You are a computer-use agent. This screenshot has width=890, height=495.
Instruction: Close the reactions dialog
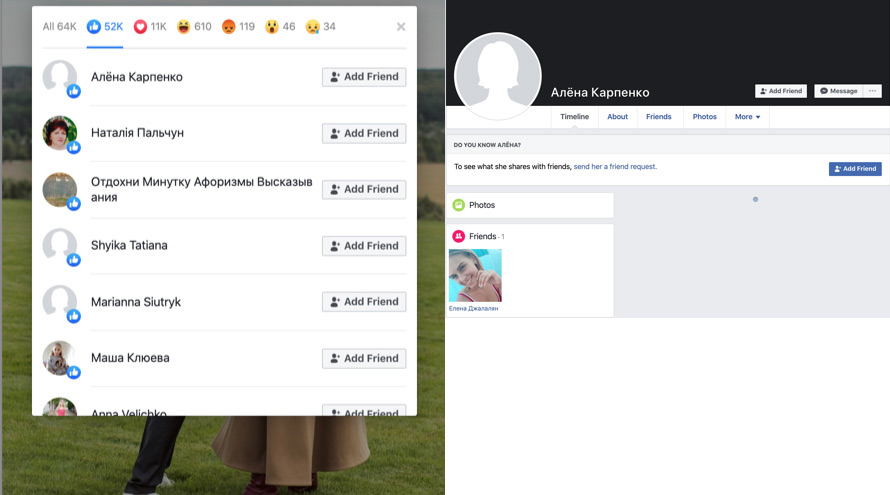[401, 27]
